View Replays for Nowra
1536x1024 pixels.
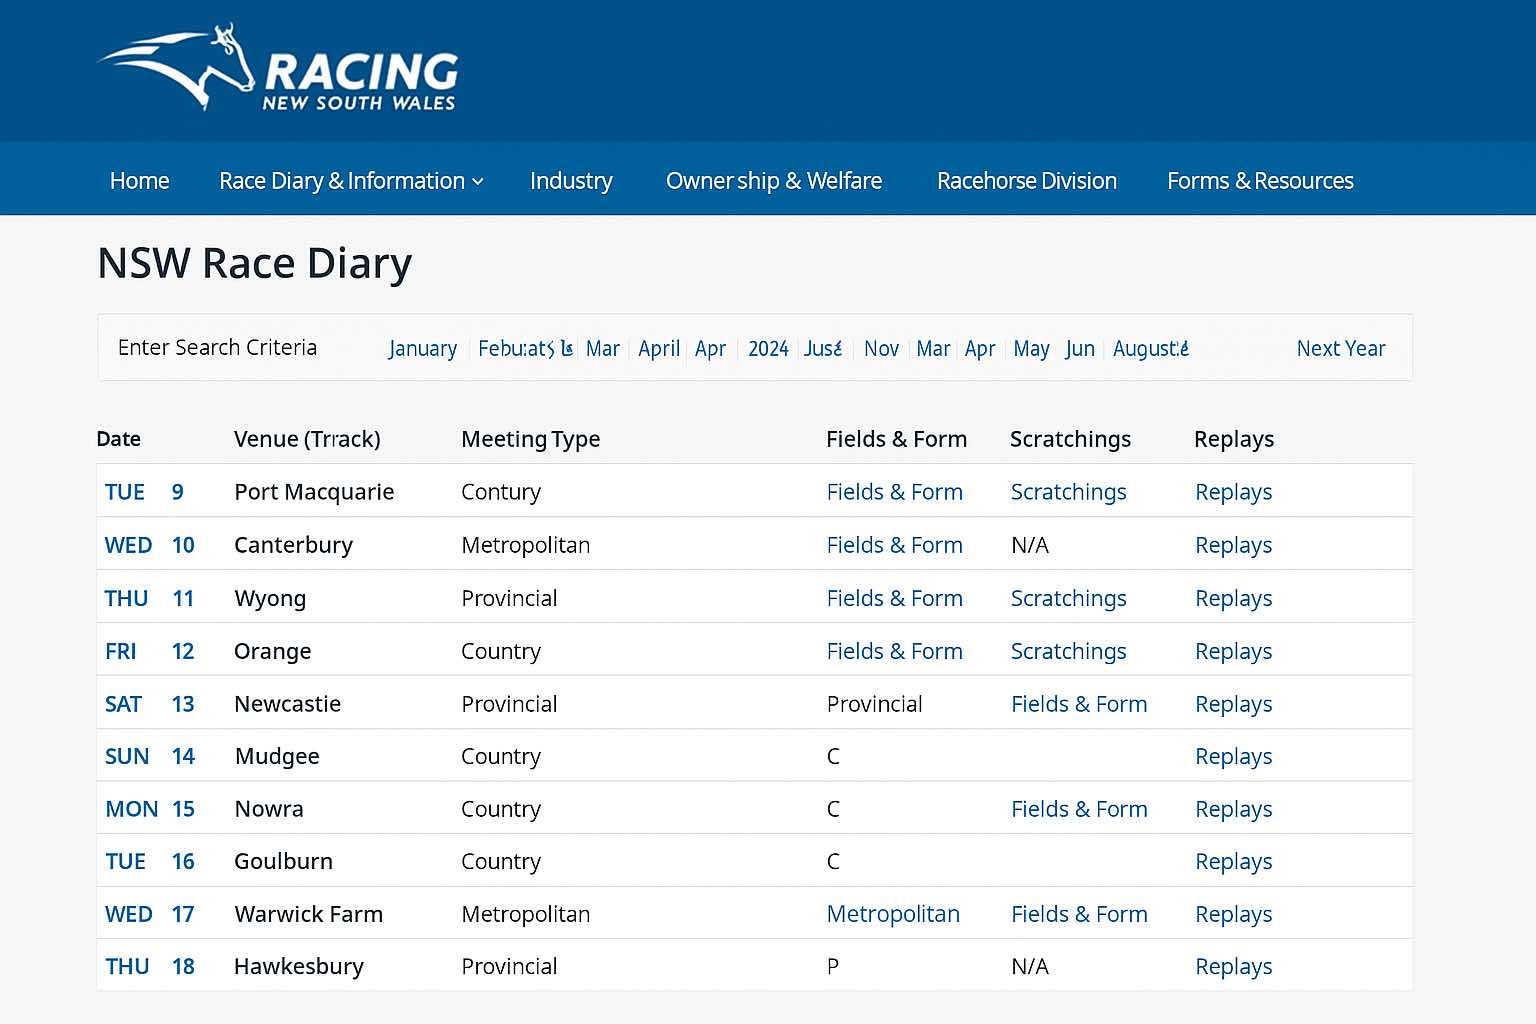(1233, 809)
